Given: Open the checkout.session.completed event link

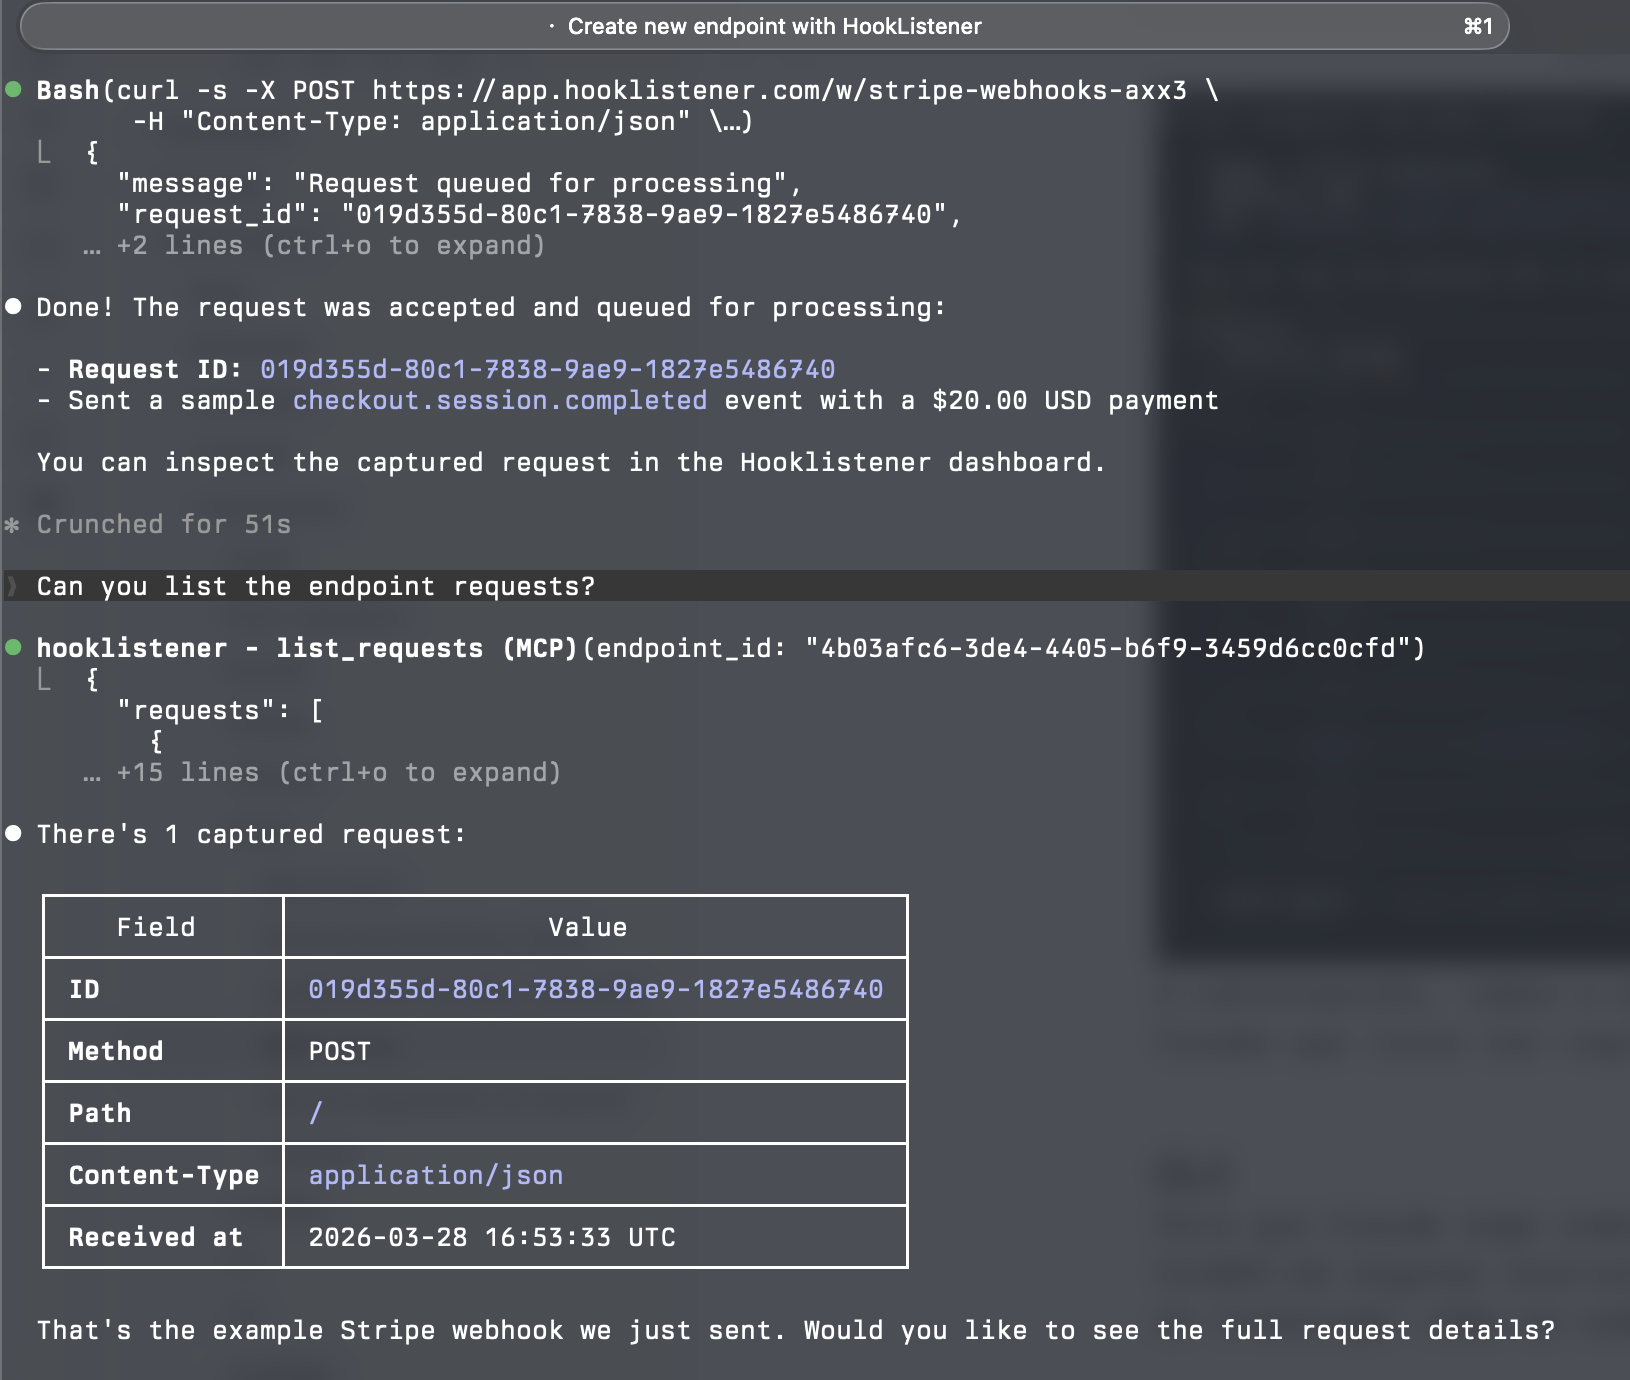Looking at the screenshot, I should tap(498, 400).
